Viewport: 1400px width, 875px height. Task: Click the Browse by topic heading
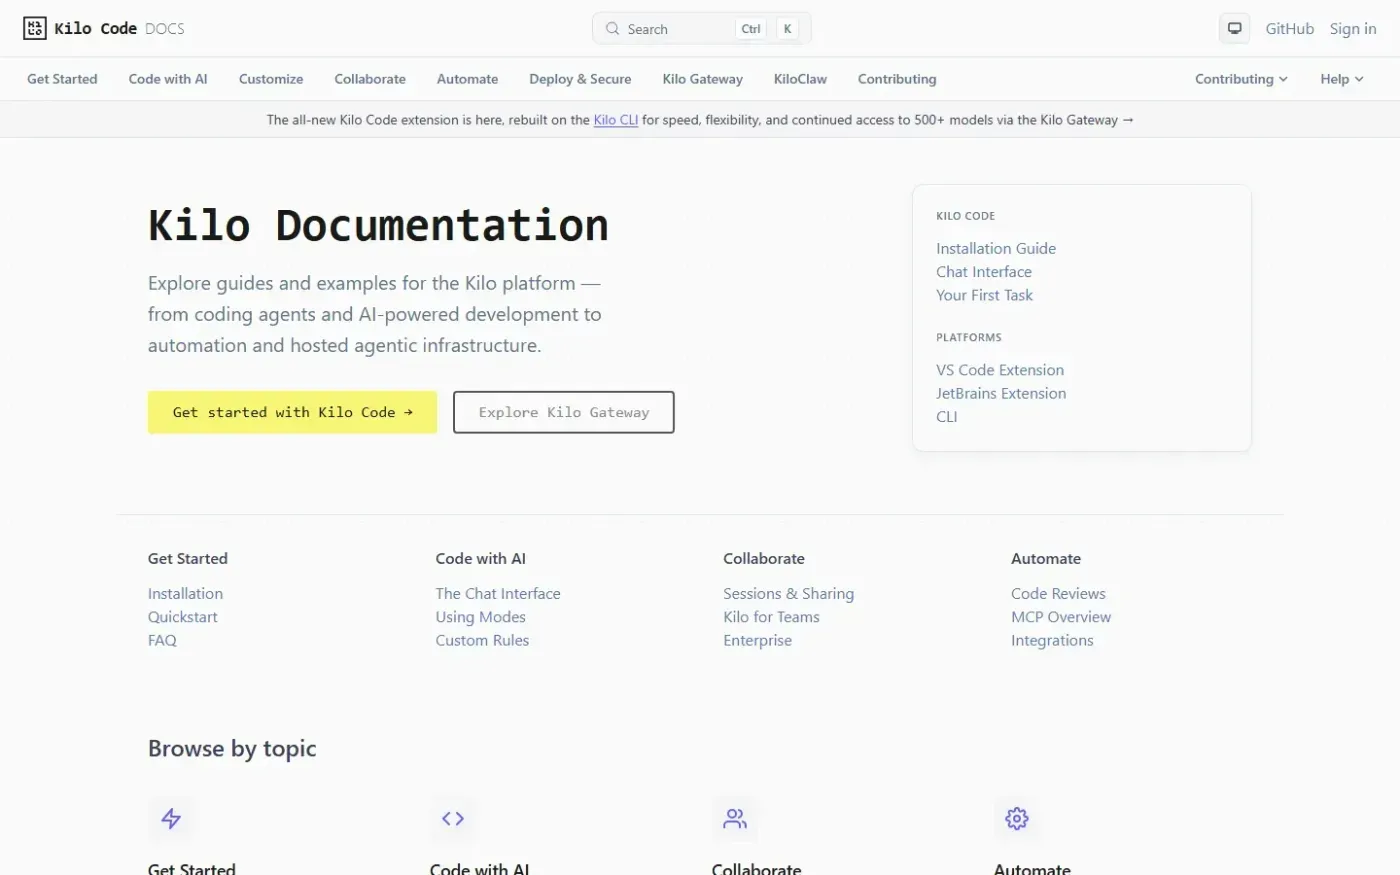point(232,748)
